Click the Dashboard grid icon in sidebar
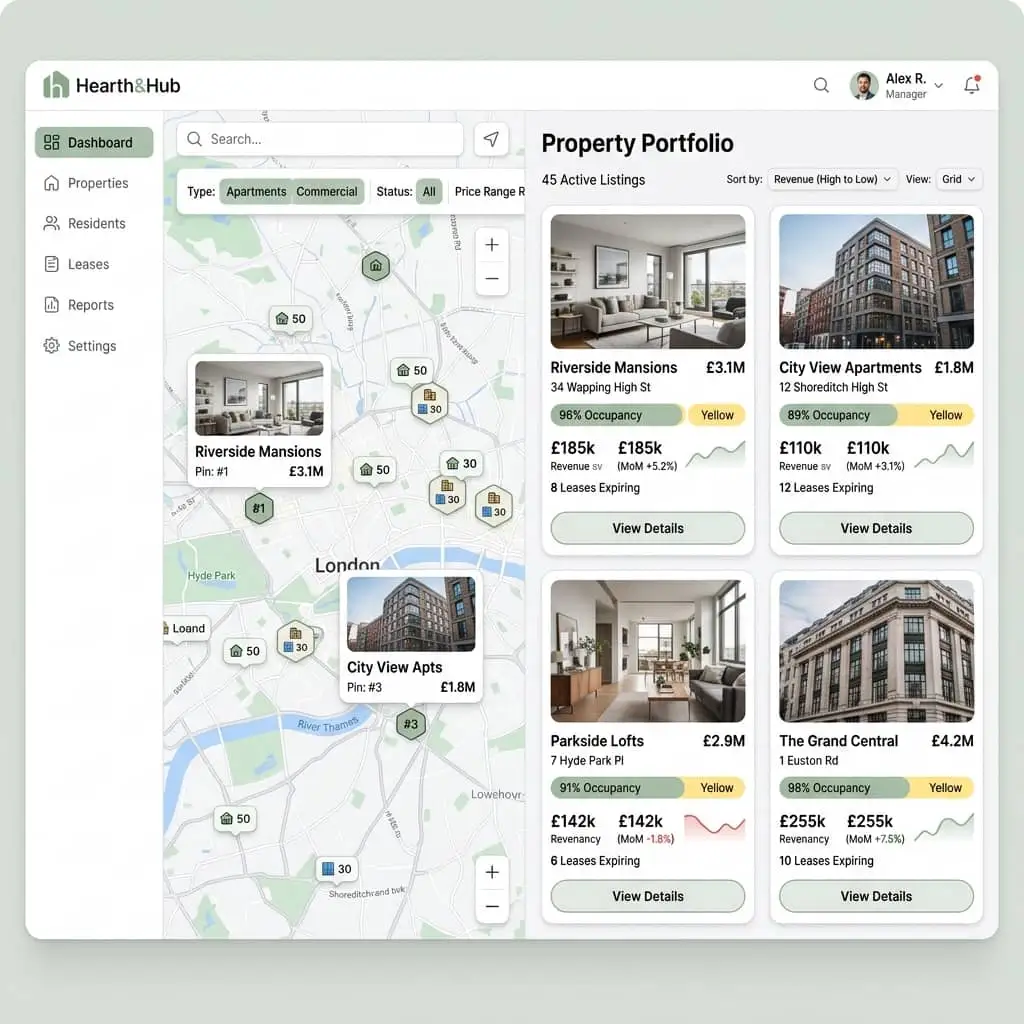Screen dimensions: 1024x1024 tap(52, 142)
